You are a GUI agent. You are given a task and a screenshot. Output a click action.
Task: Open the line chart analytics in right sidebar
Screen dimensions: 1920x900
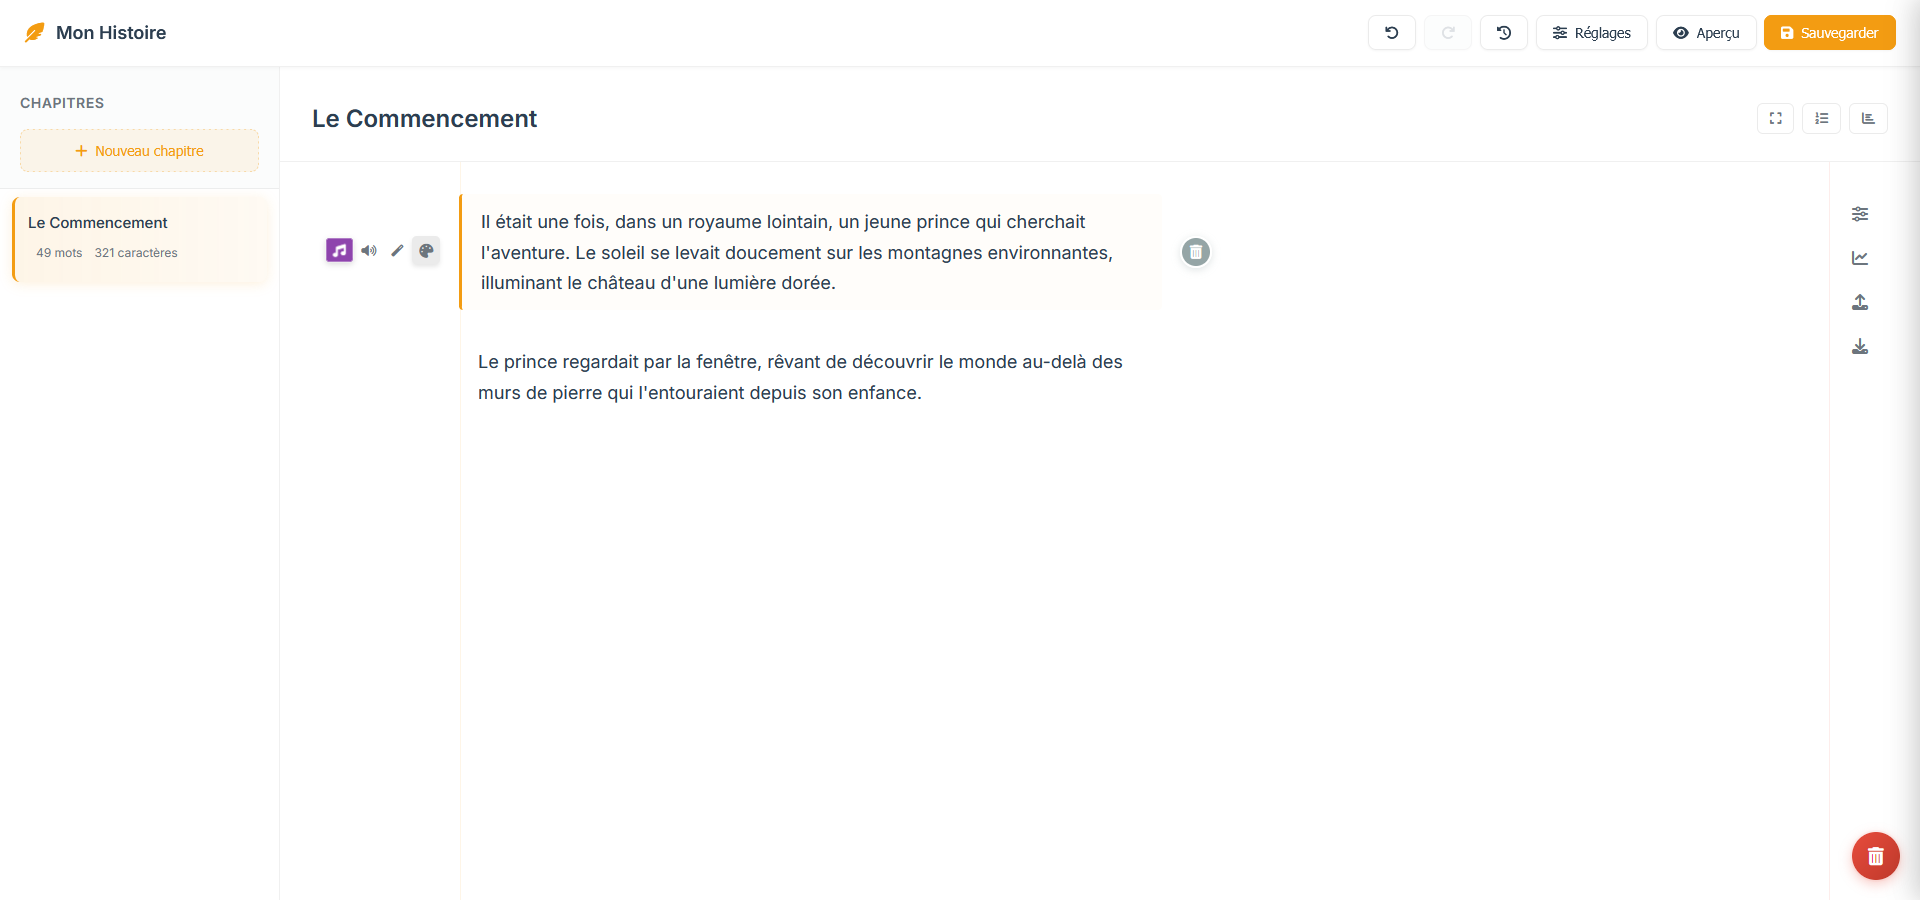tap(1860, 258)
